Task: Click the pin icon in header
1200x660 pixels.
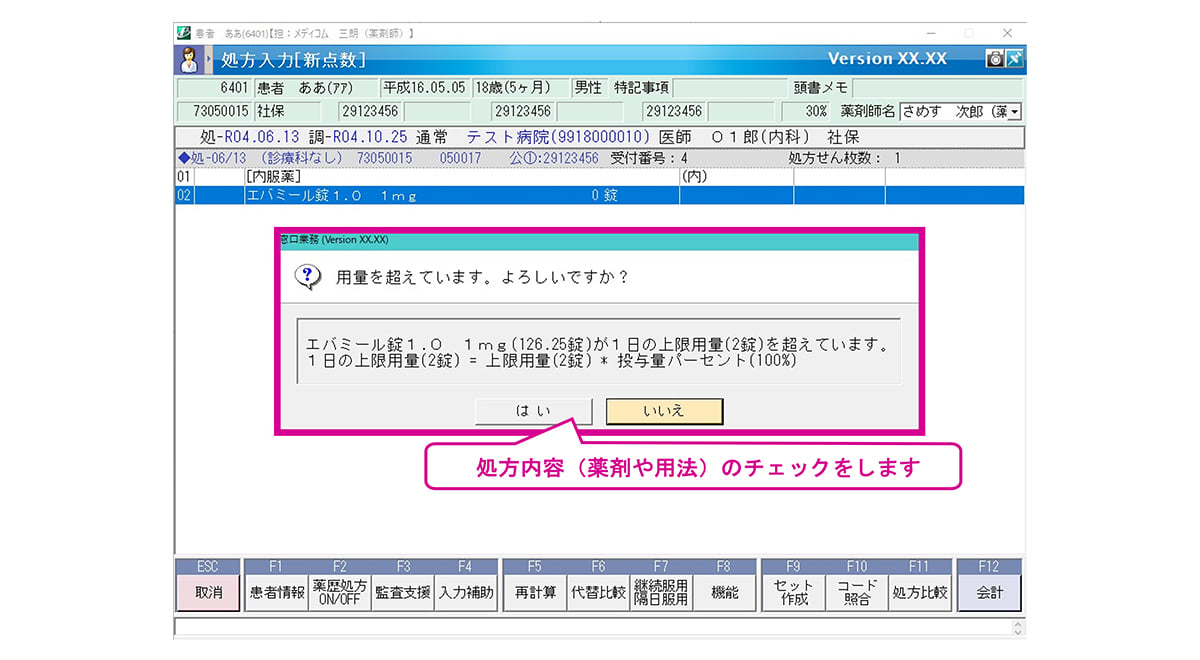Action: tap(1013, 59)
